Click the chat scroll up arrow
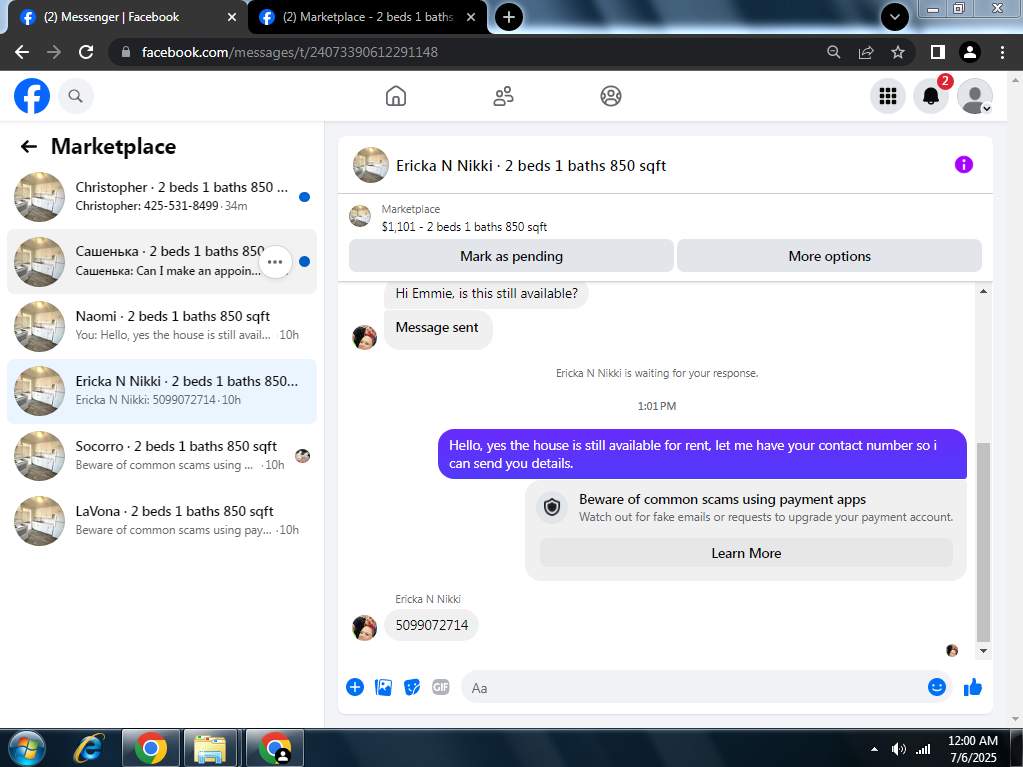 (983, 291)
